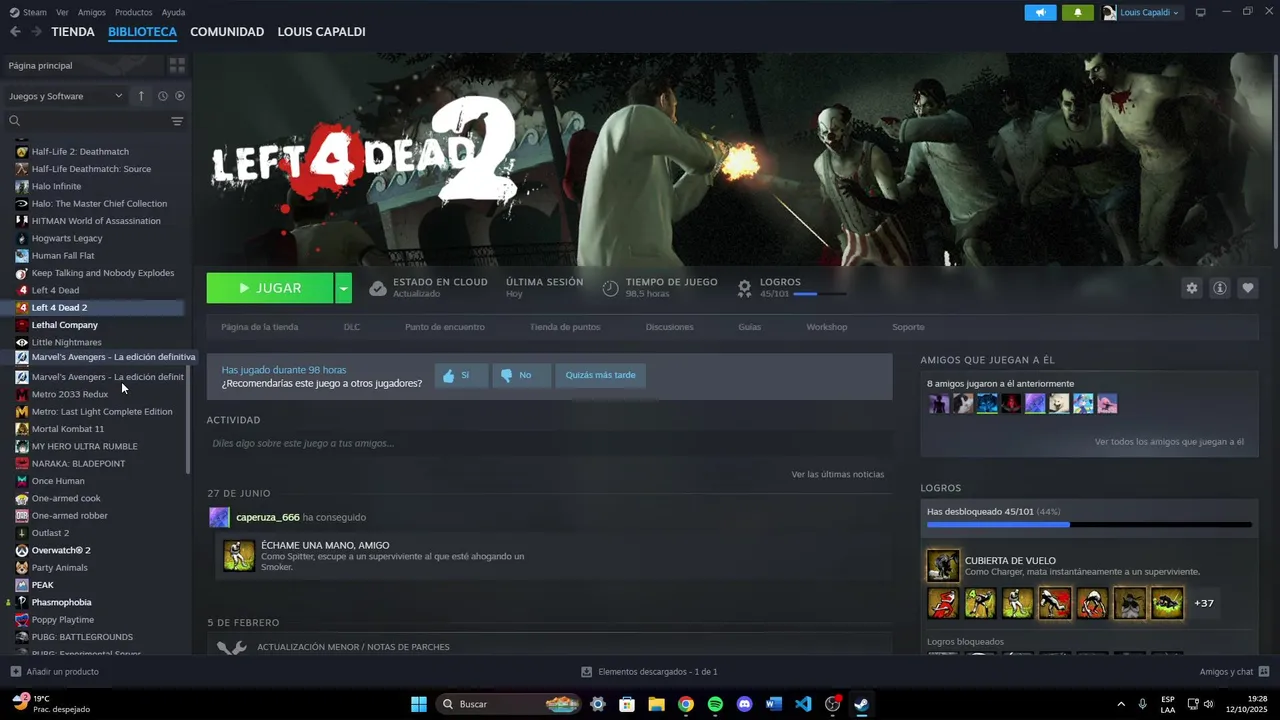
Task: Go to the TIENDA section
Action: click(73, 32)
